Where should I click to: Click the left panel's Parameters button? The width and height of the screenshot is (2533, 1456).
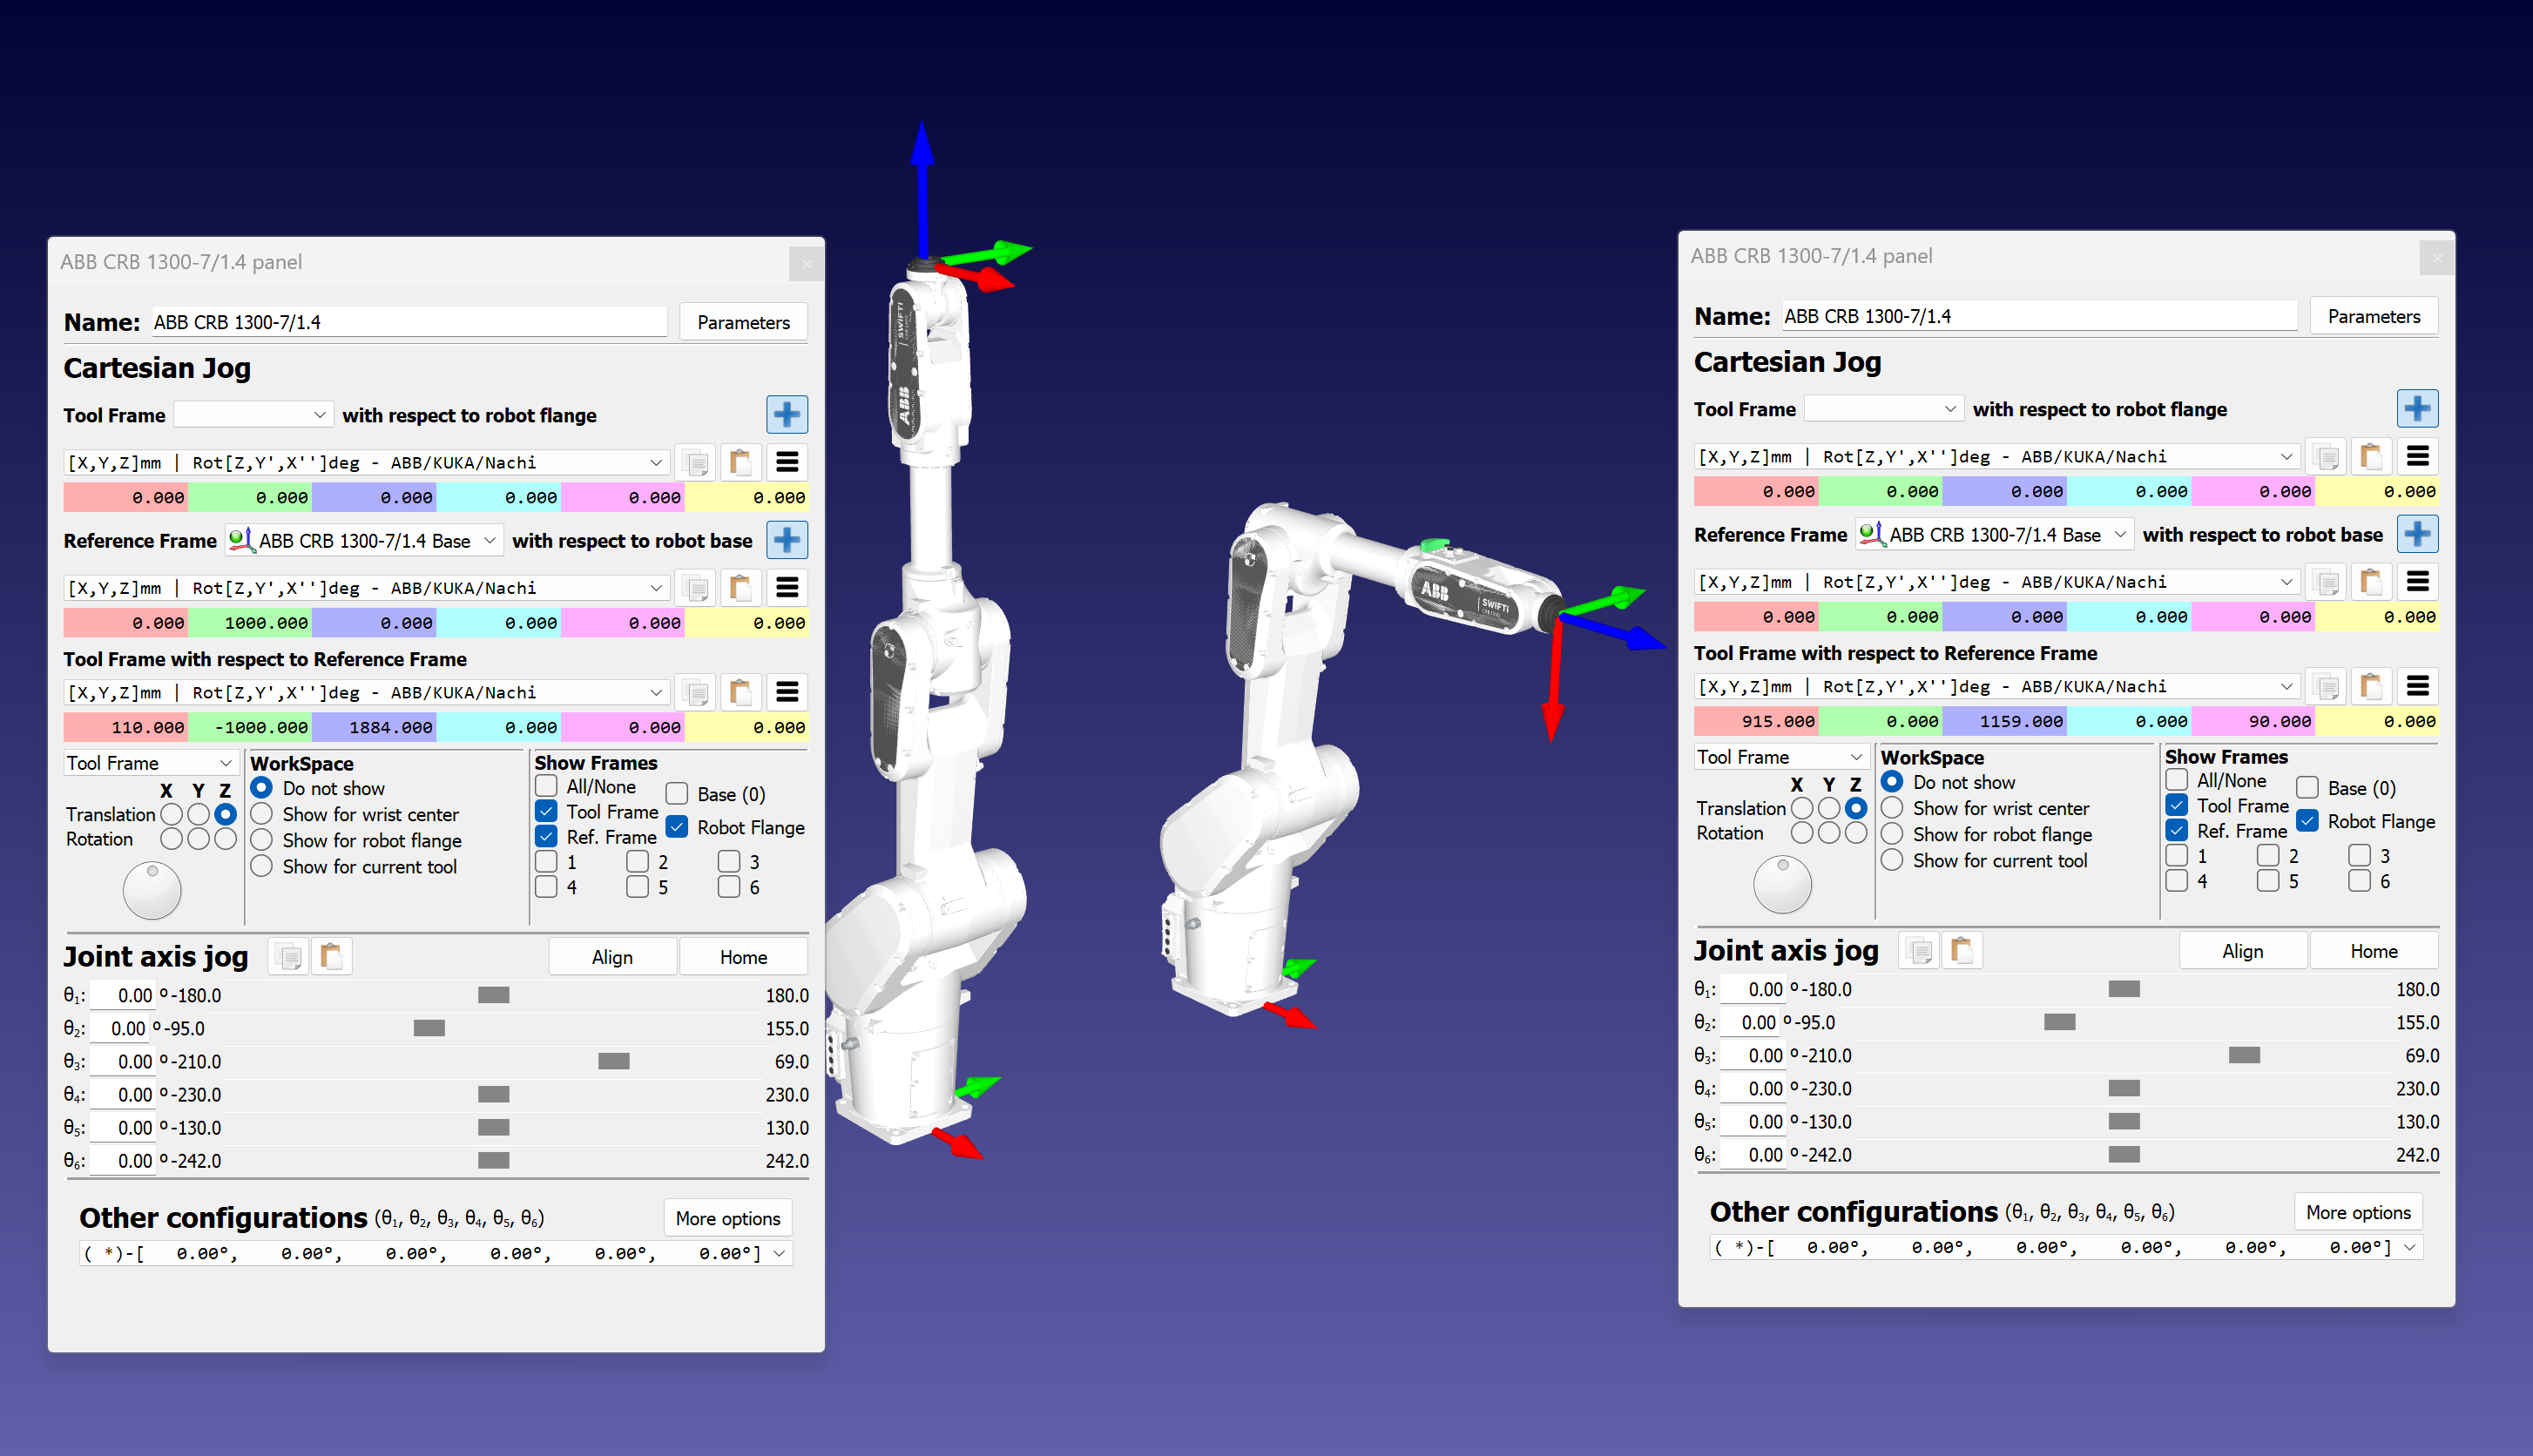click(743, 322)
